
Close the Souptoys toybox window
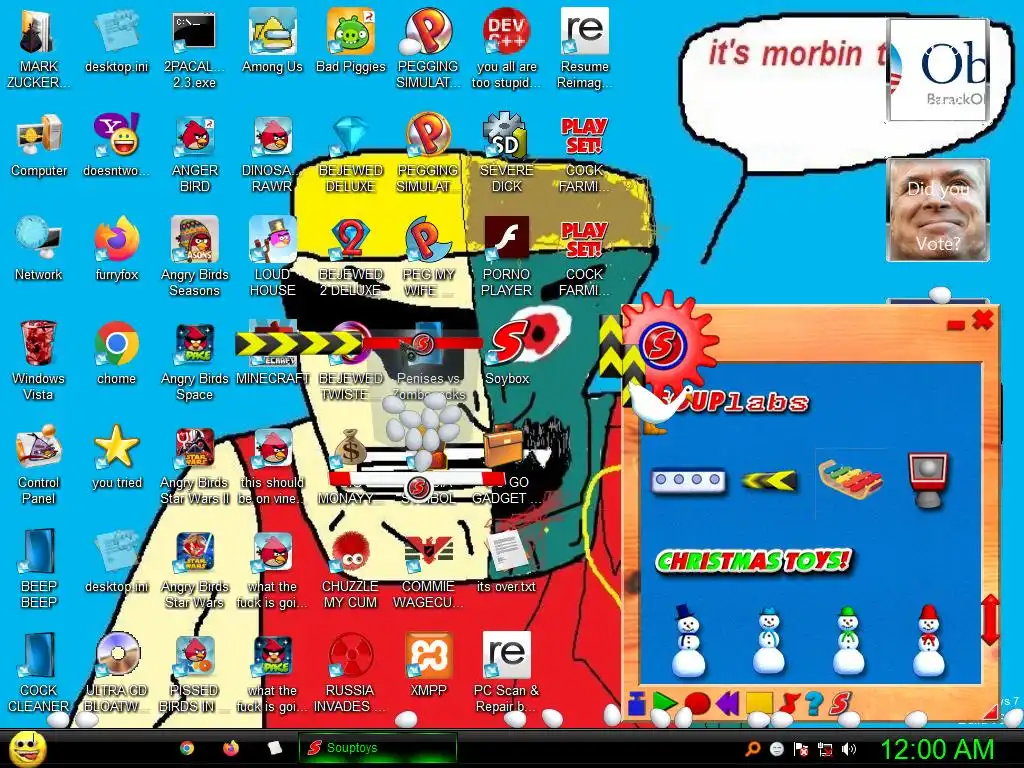tap(983, 321)
